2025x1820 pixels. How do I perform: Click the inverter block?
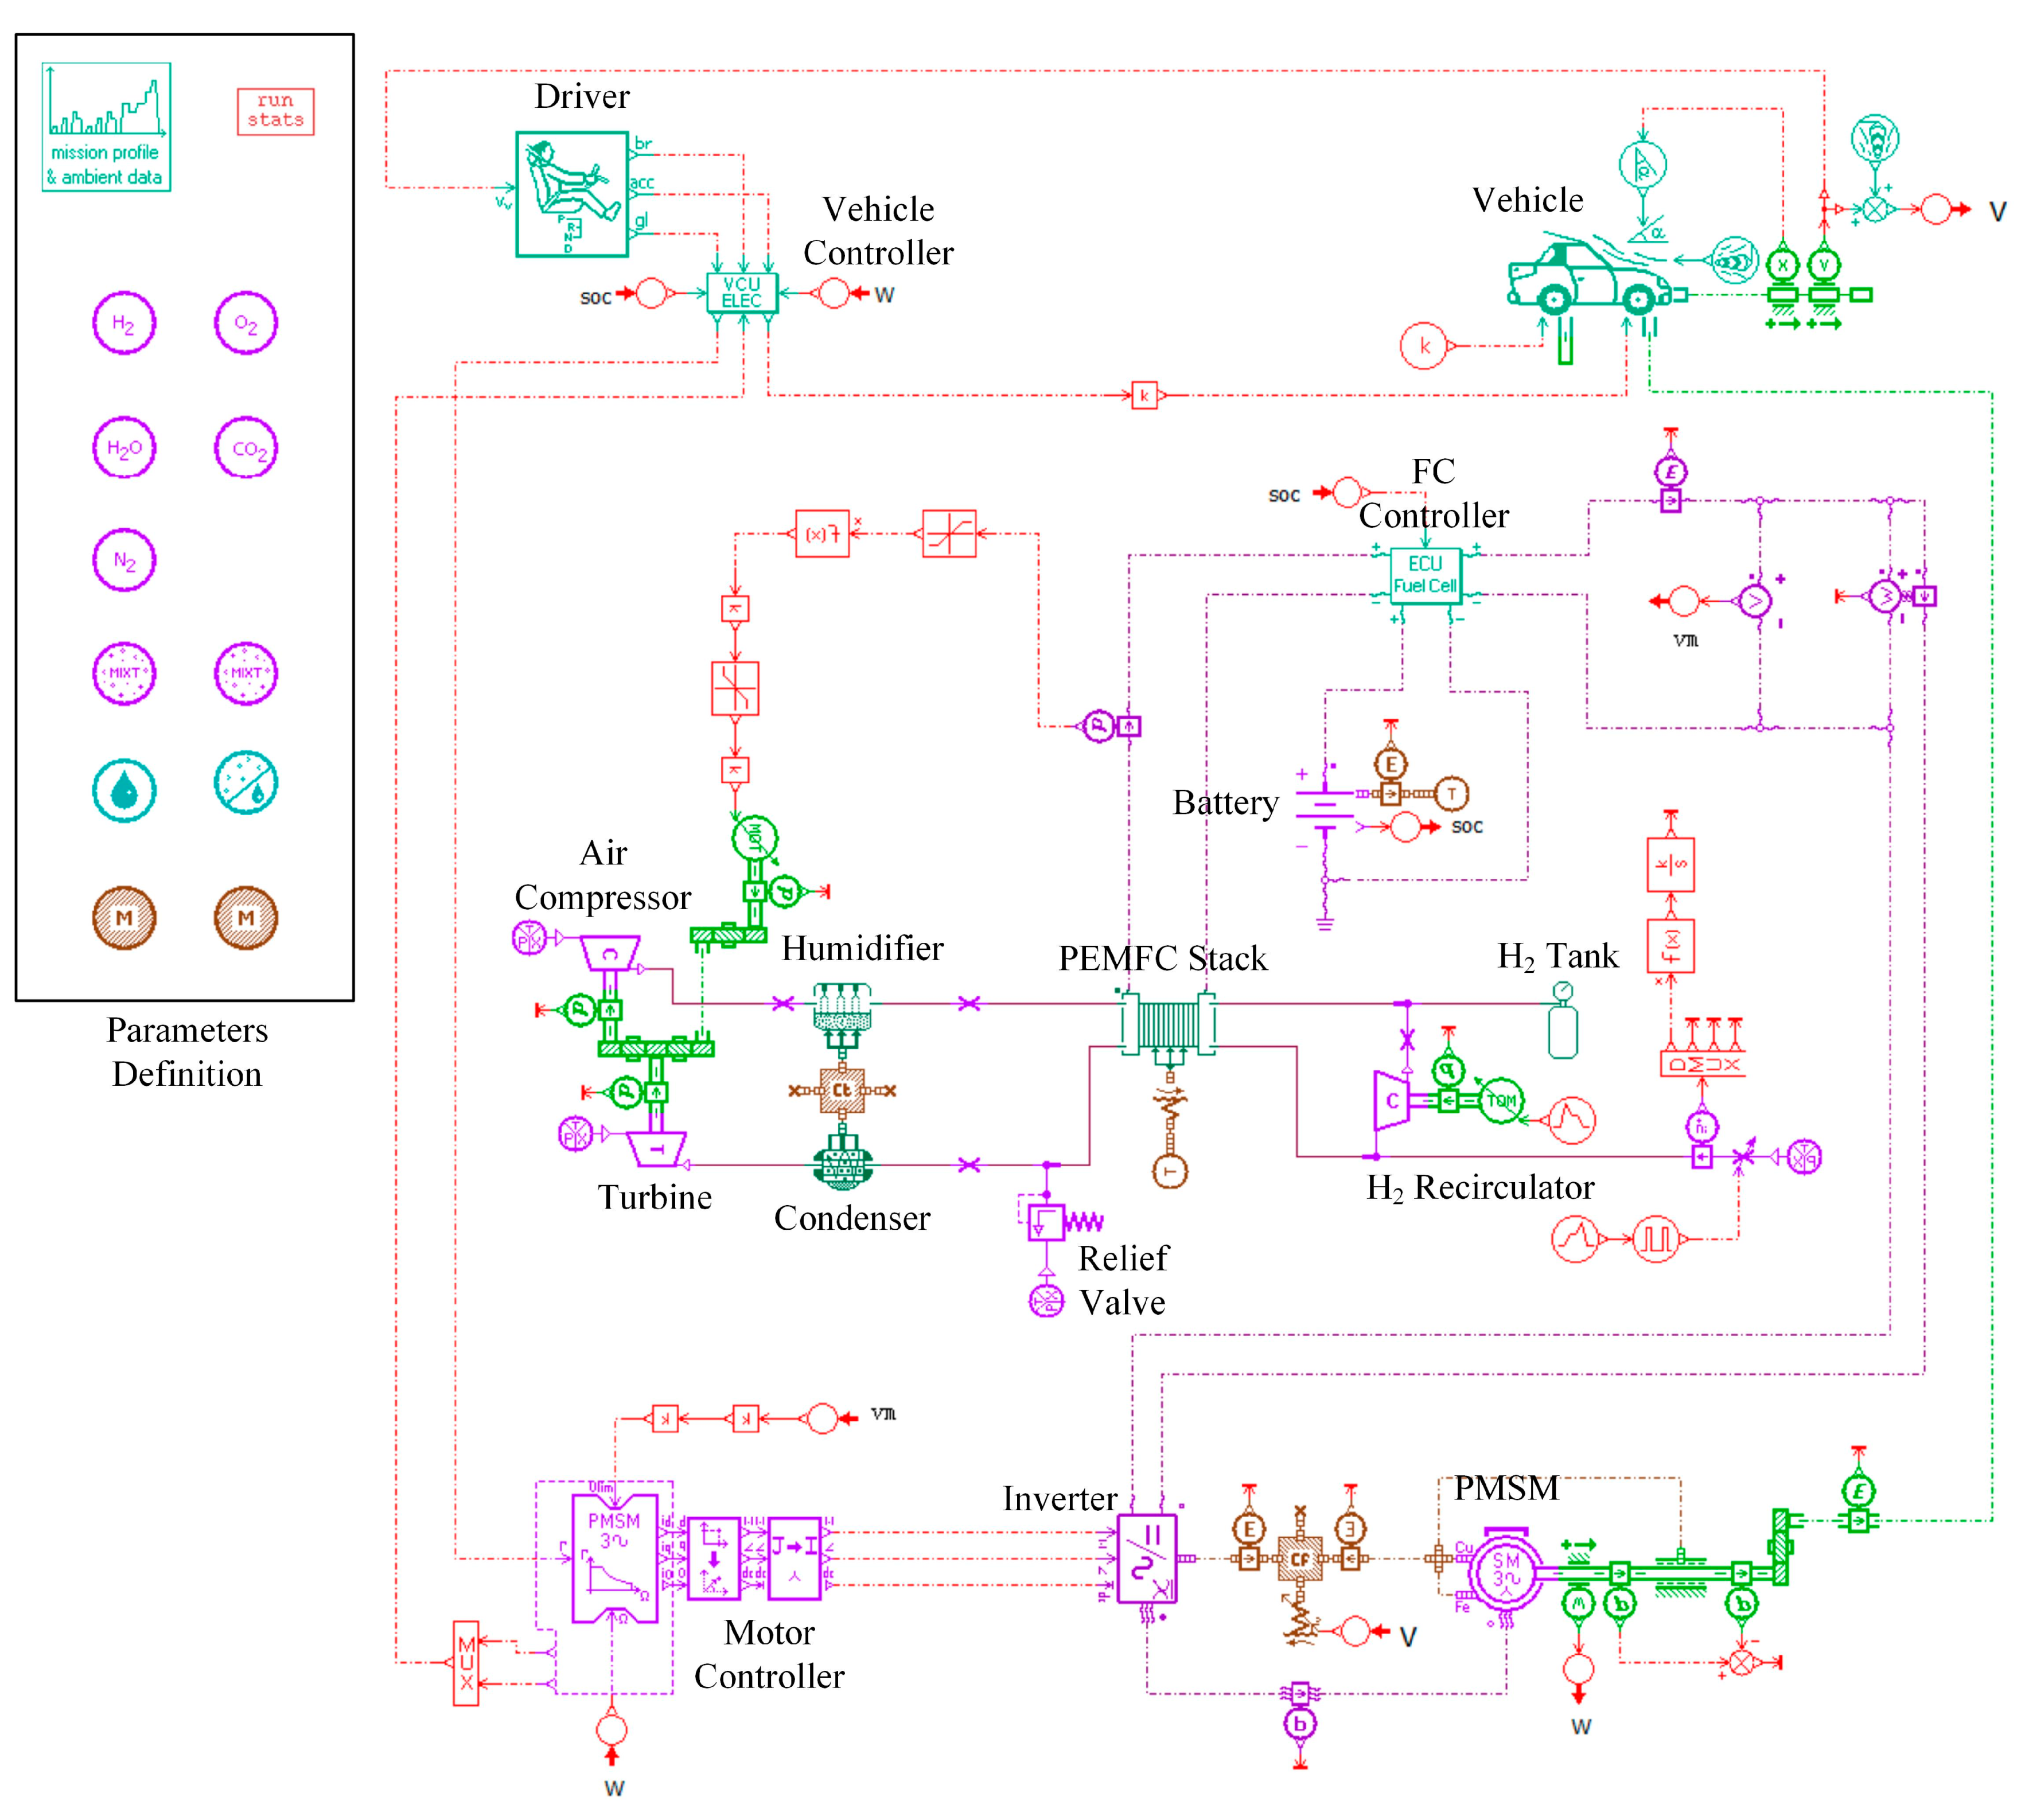pyautogui.click(x=1146, y=1559)
